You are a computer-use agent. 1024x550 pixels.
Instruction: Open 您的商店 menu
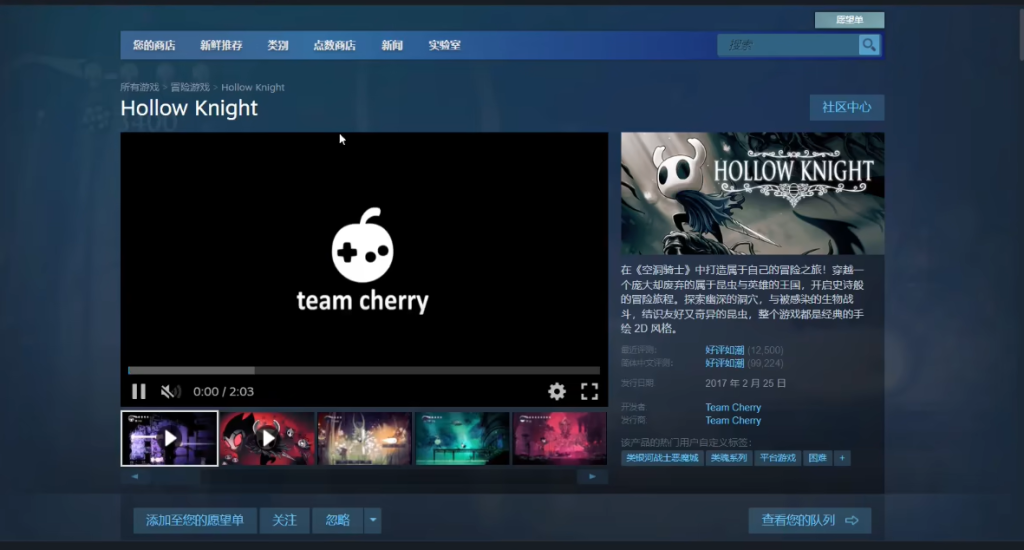coord(154,45)
